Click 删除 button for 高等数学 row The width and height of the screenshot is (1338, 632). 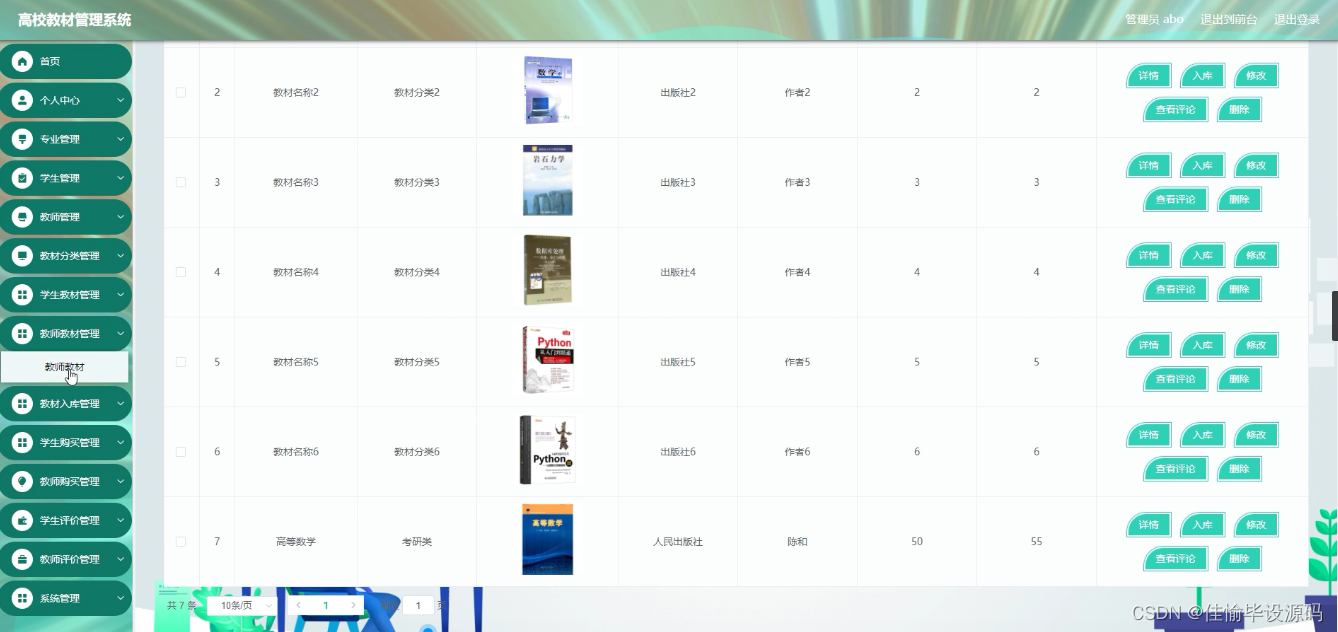[1239, 559]
